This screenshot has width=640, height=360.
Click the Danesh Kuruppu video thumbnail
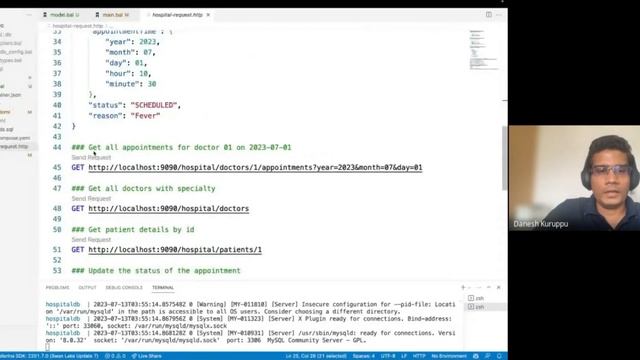pos(574,178)
